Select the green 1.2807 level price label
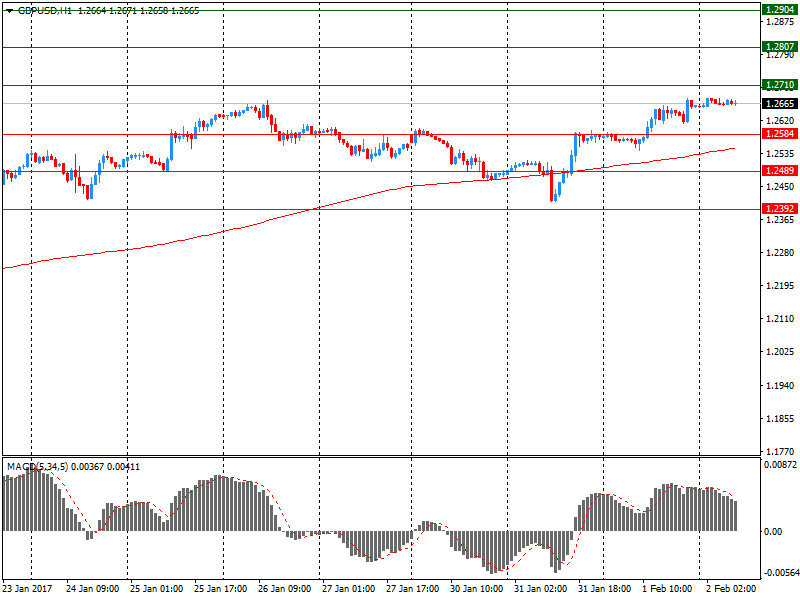The image size is (800, 600). tap(780, 47)
